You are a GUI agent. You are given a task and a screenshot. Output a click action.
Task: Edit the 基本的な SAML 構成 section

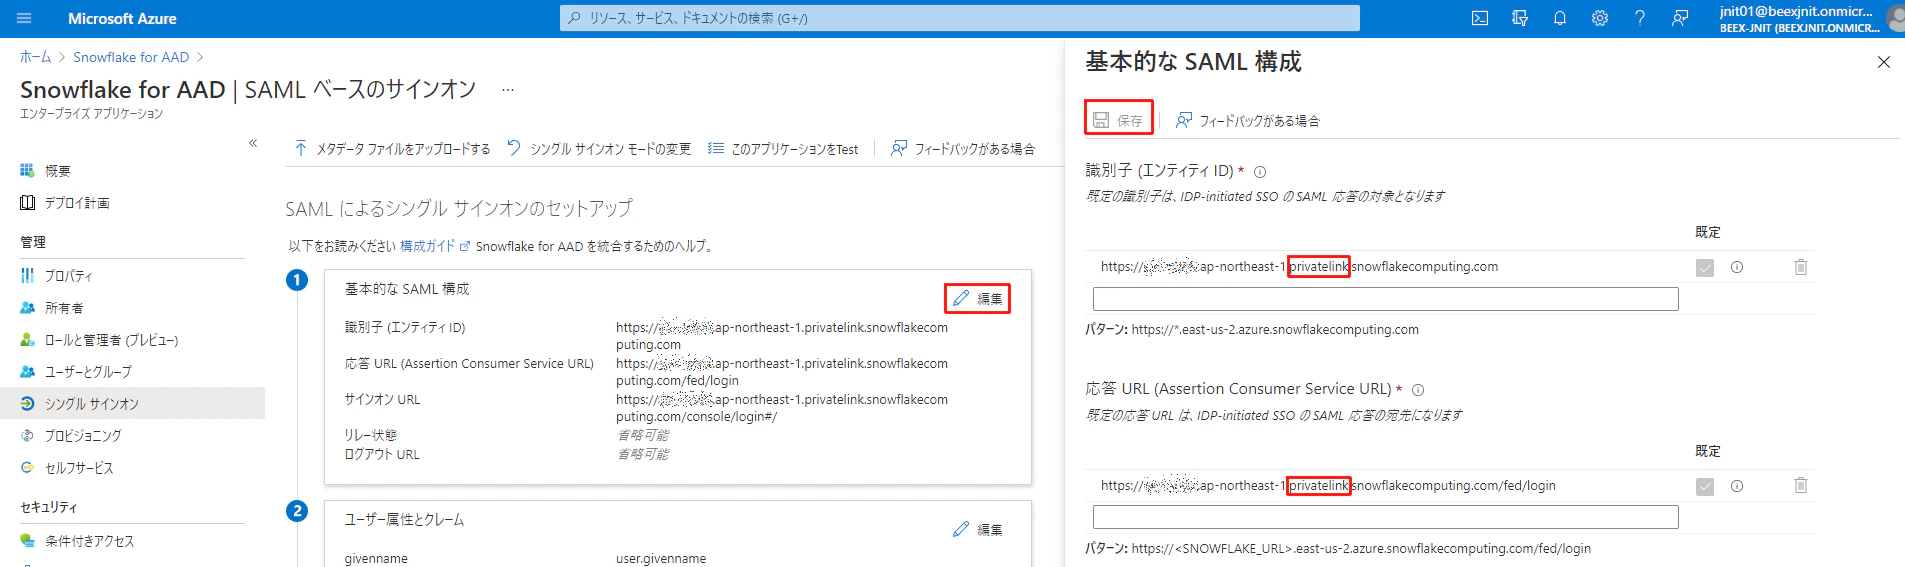(977, 299)
